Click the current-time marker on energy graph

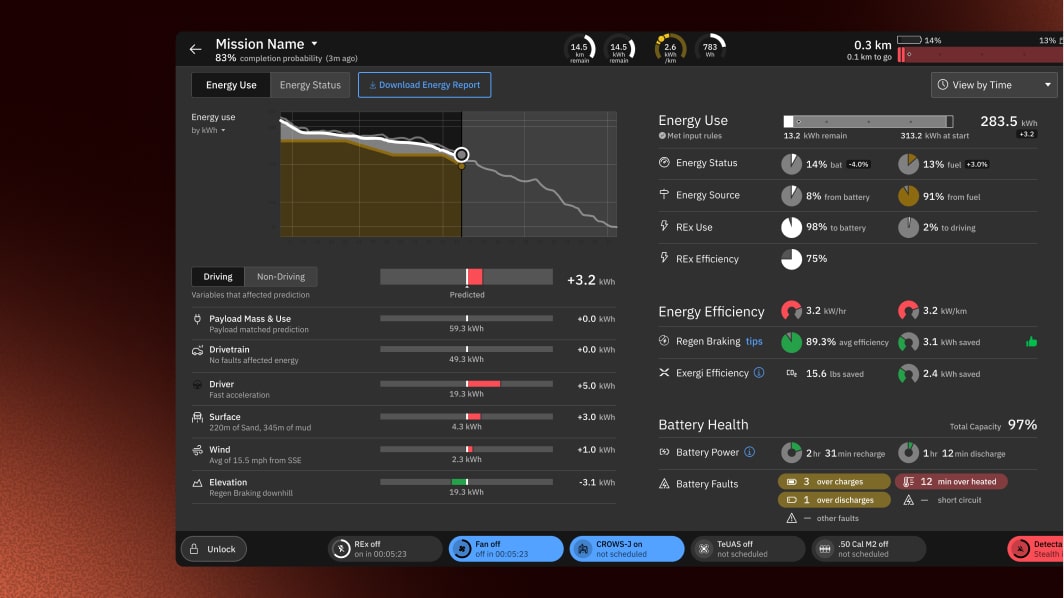pos(461,155)
